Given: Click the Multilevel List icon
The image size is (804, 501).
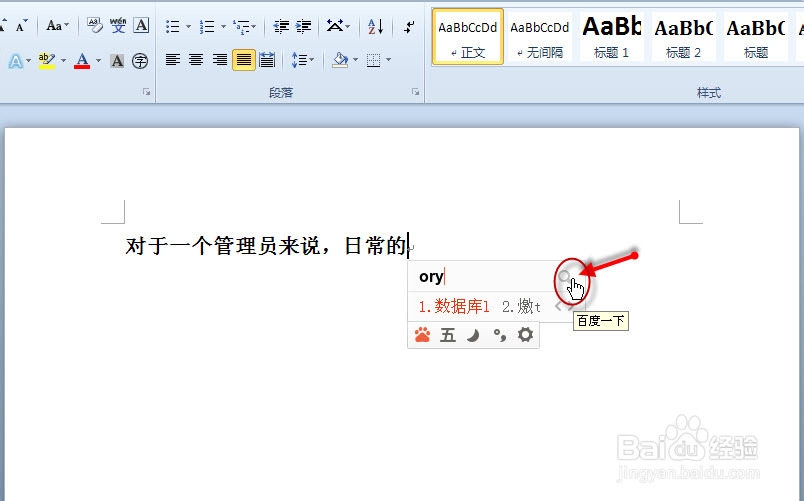Looking at the screenshot, I should 241,27.
